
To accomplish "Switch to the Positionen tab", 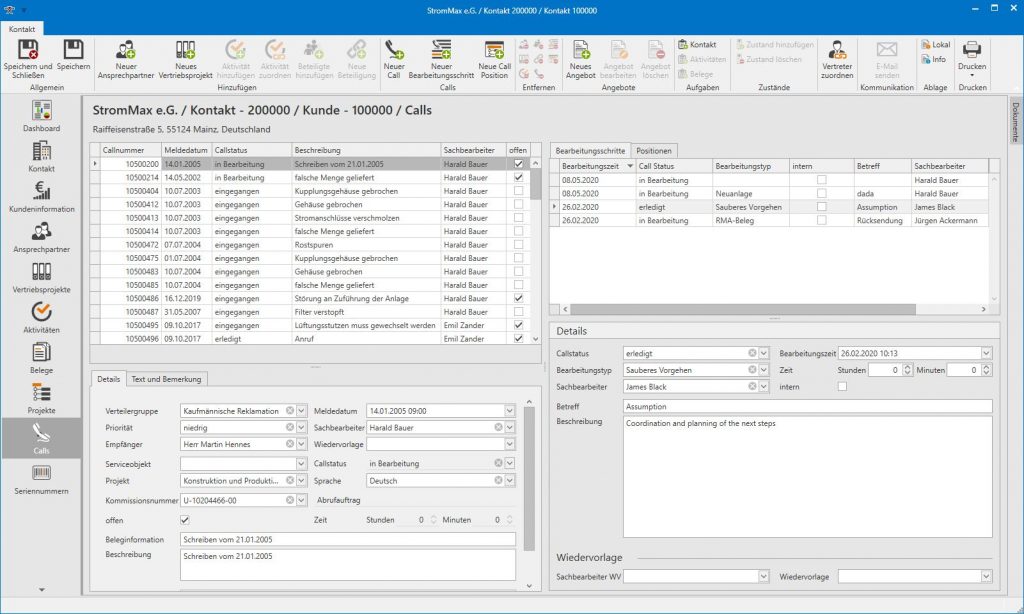I will (653, 150).
